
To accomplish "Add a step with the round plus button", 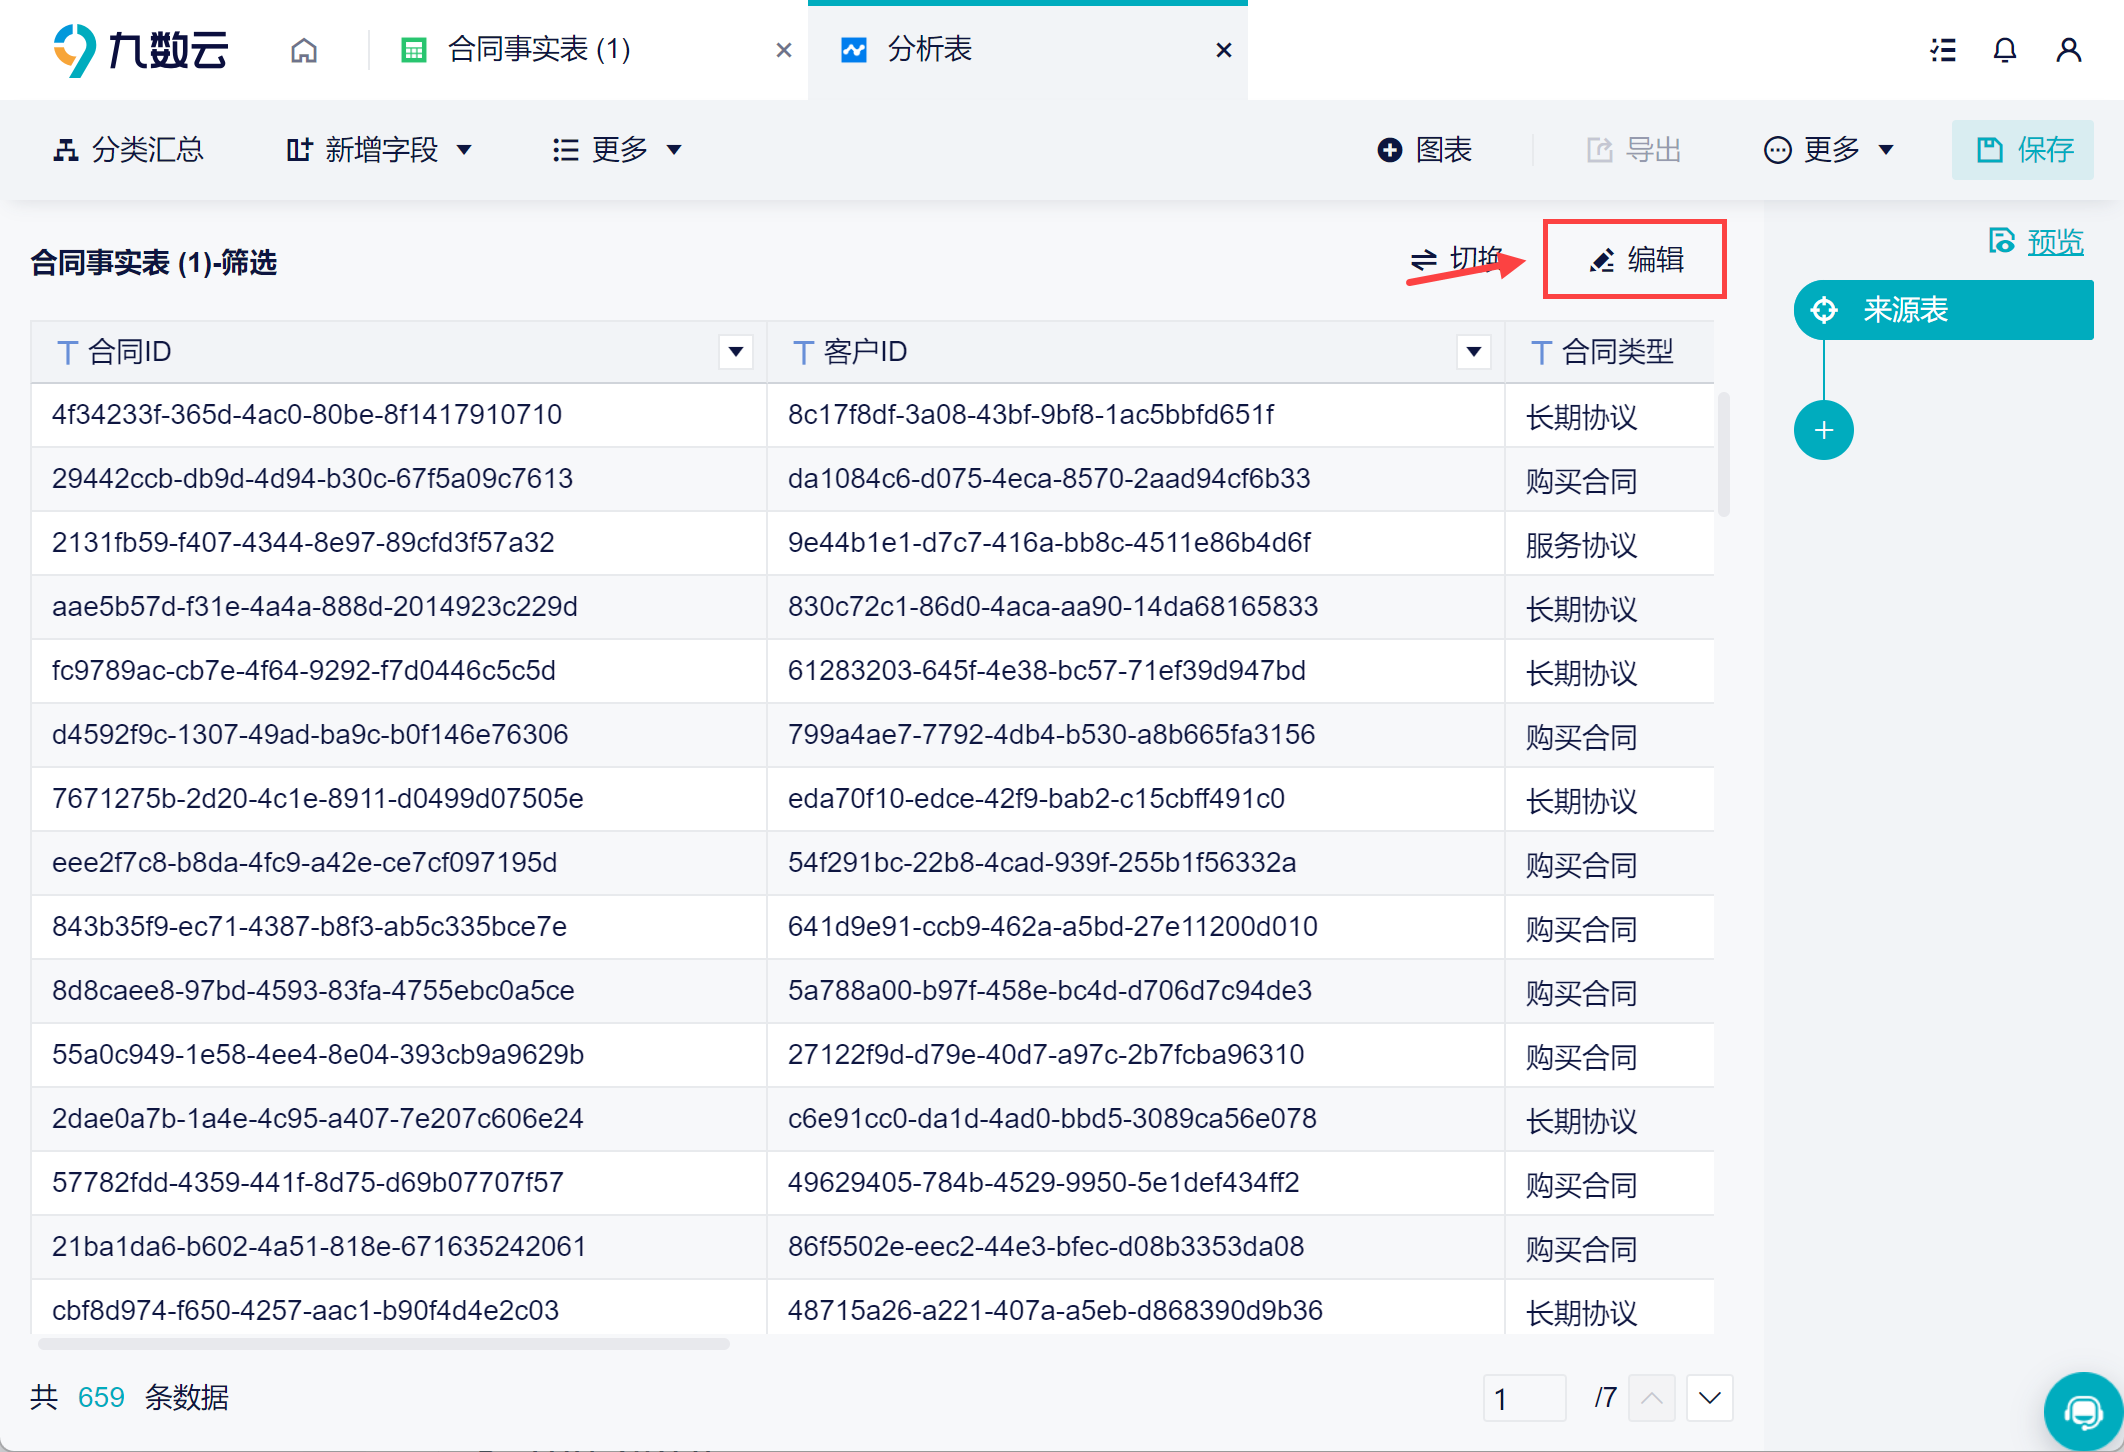I will (x=1823, y=430).
